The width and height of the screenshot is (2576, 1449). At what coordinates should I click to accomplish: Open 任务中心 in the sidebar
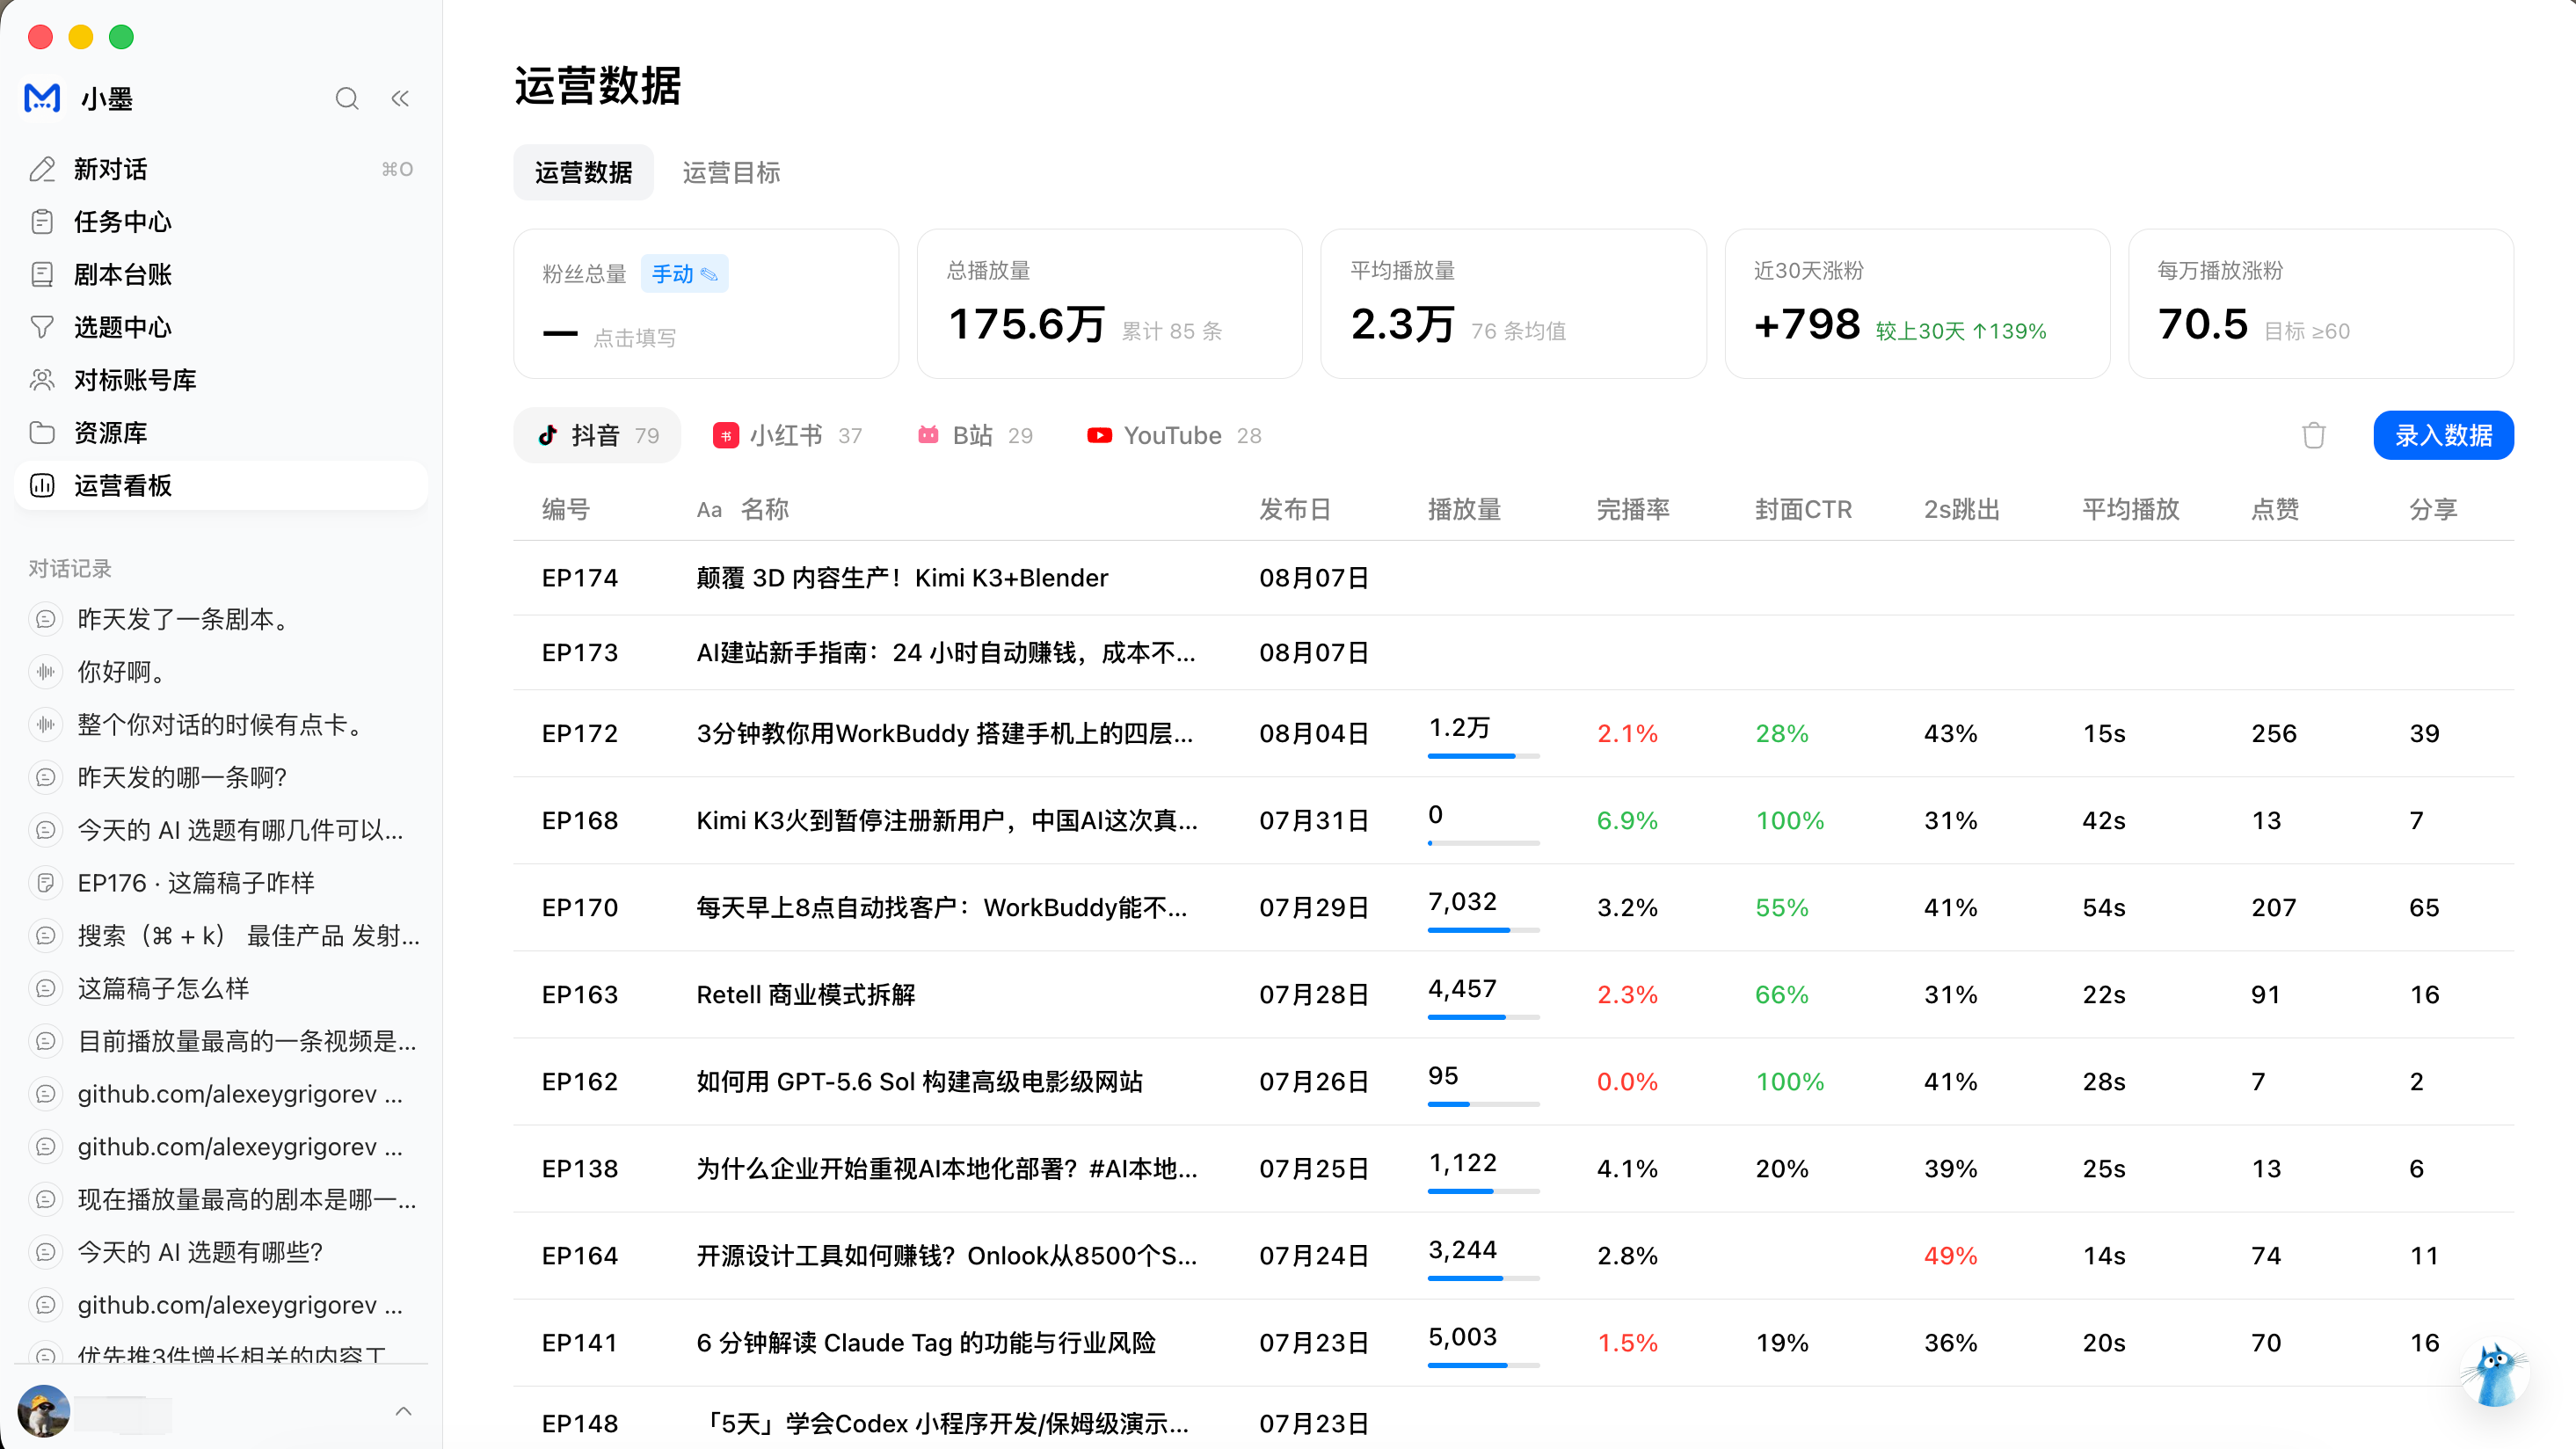(x=221, y=222)
